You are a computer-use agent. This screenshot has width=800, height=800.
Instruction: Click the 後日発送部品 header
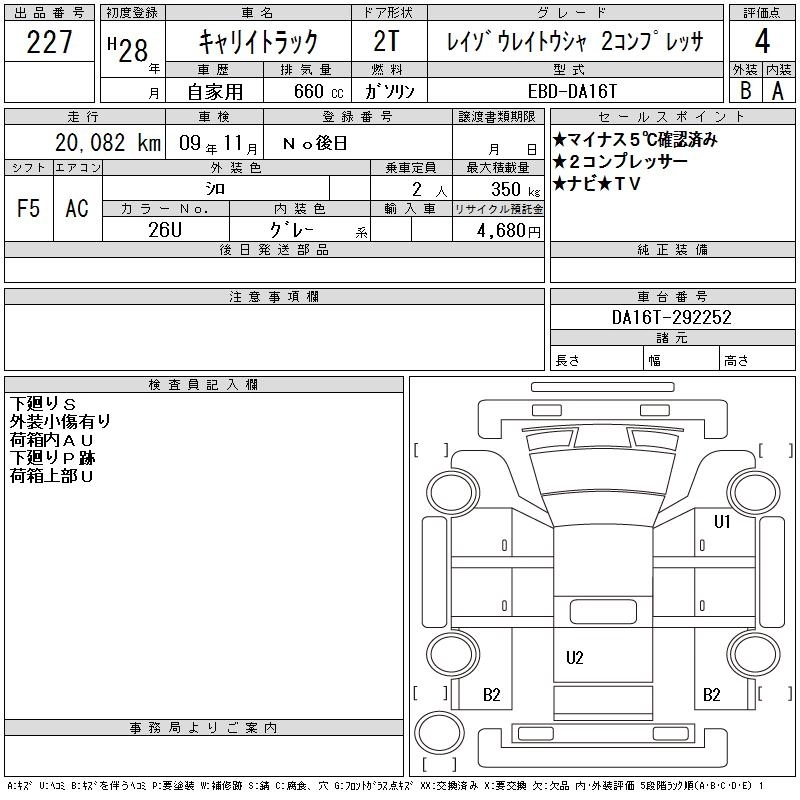point(274,250)
